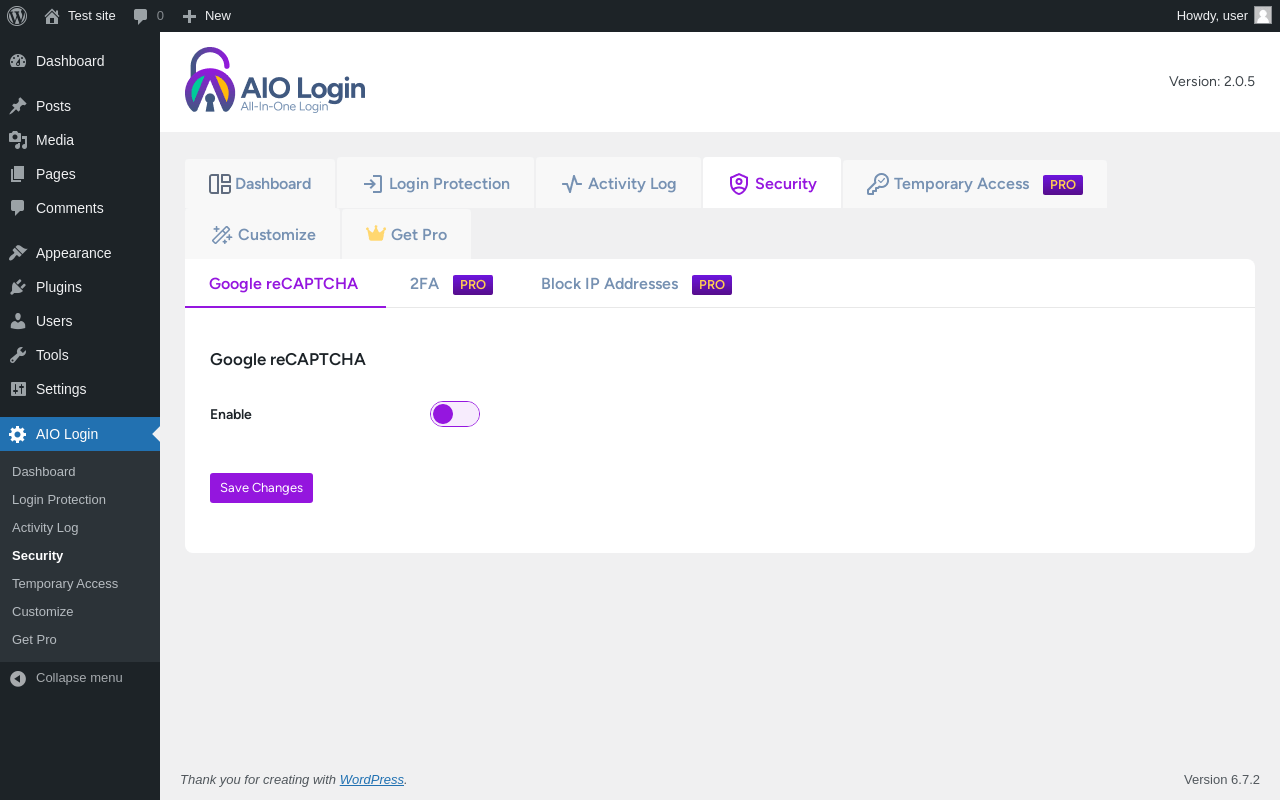Click the Posts pushpin icon
This screenshot has height=800, width=1280.
click(x=18, y=106)
